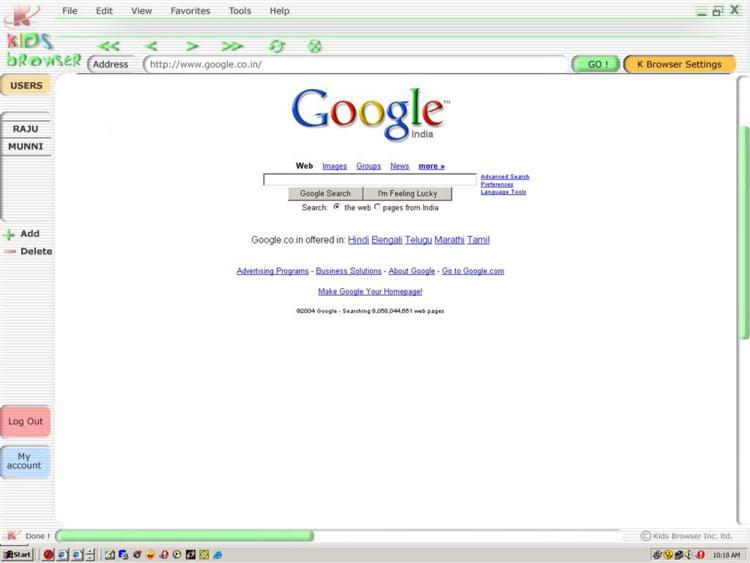Click the double-right fast-forward arrows icon
This screenshot has height=563, width=750.
point(232,46)
